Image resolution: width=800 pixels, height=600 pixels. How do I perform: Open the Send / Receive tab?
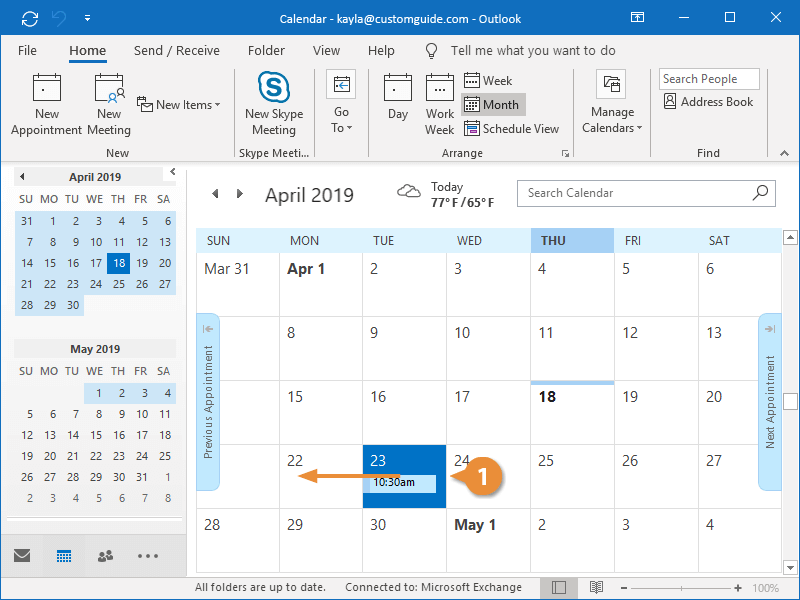click(177, 51)
